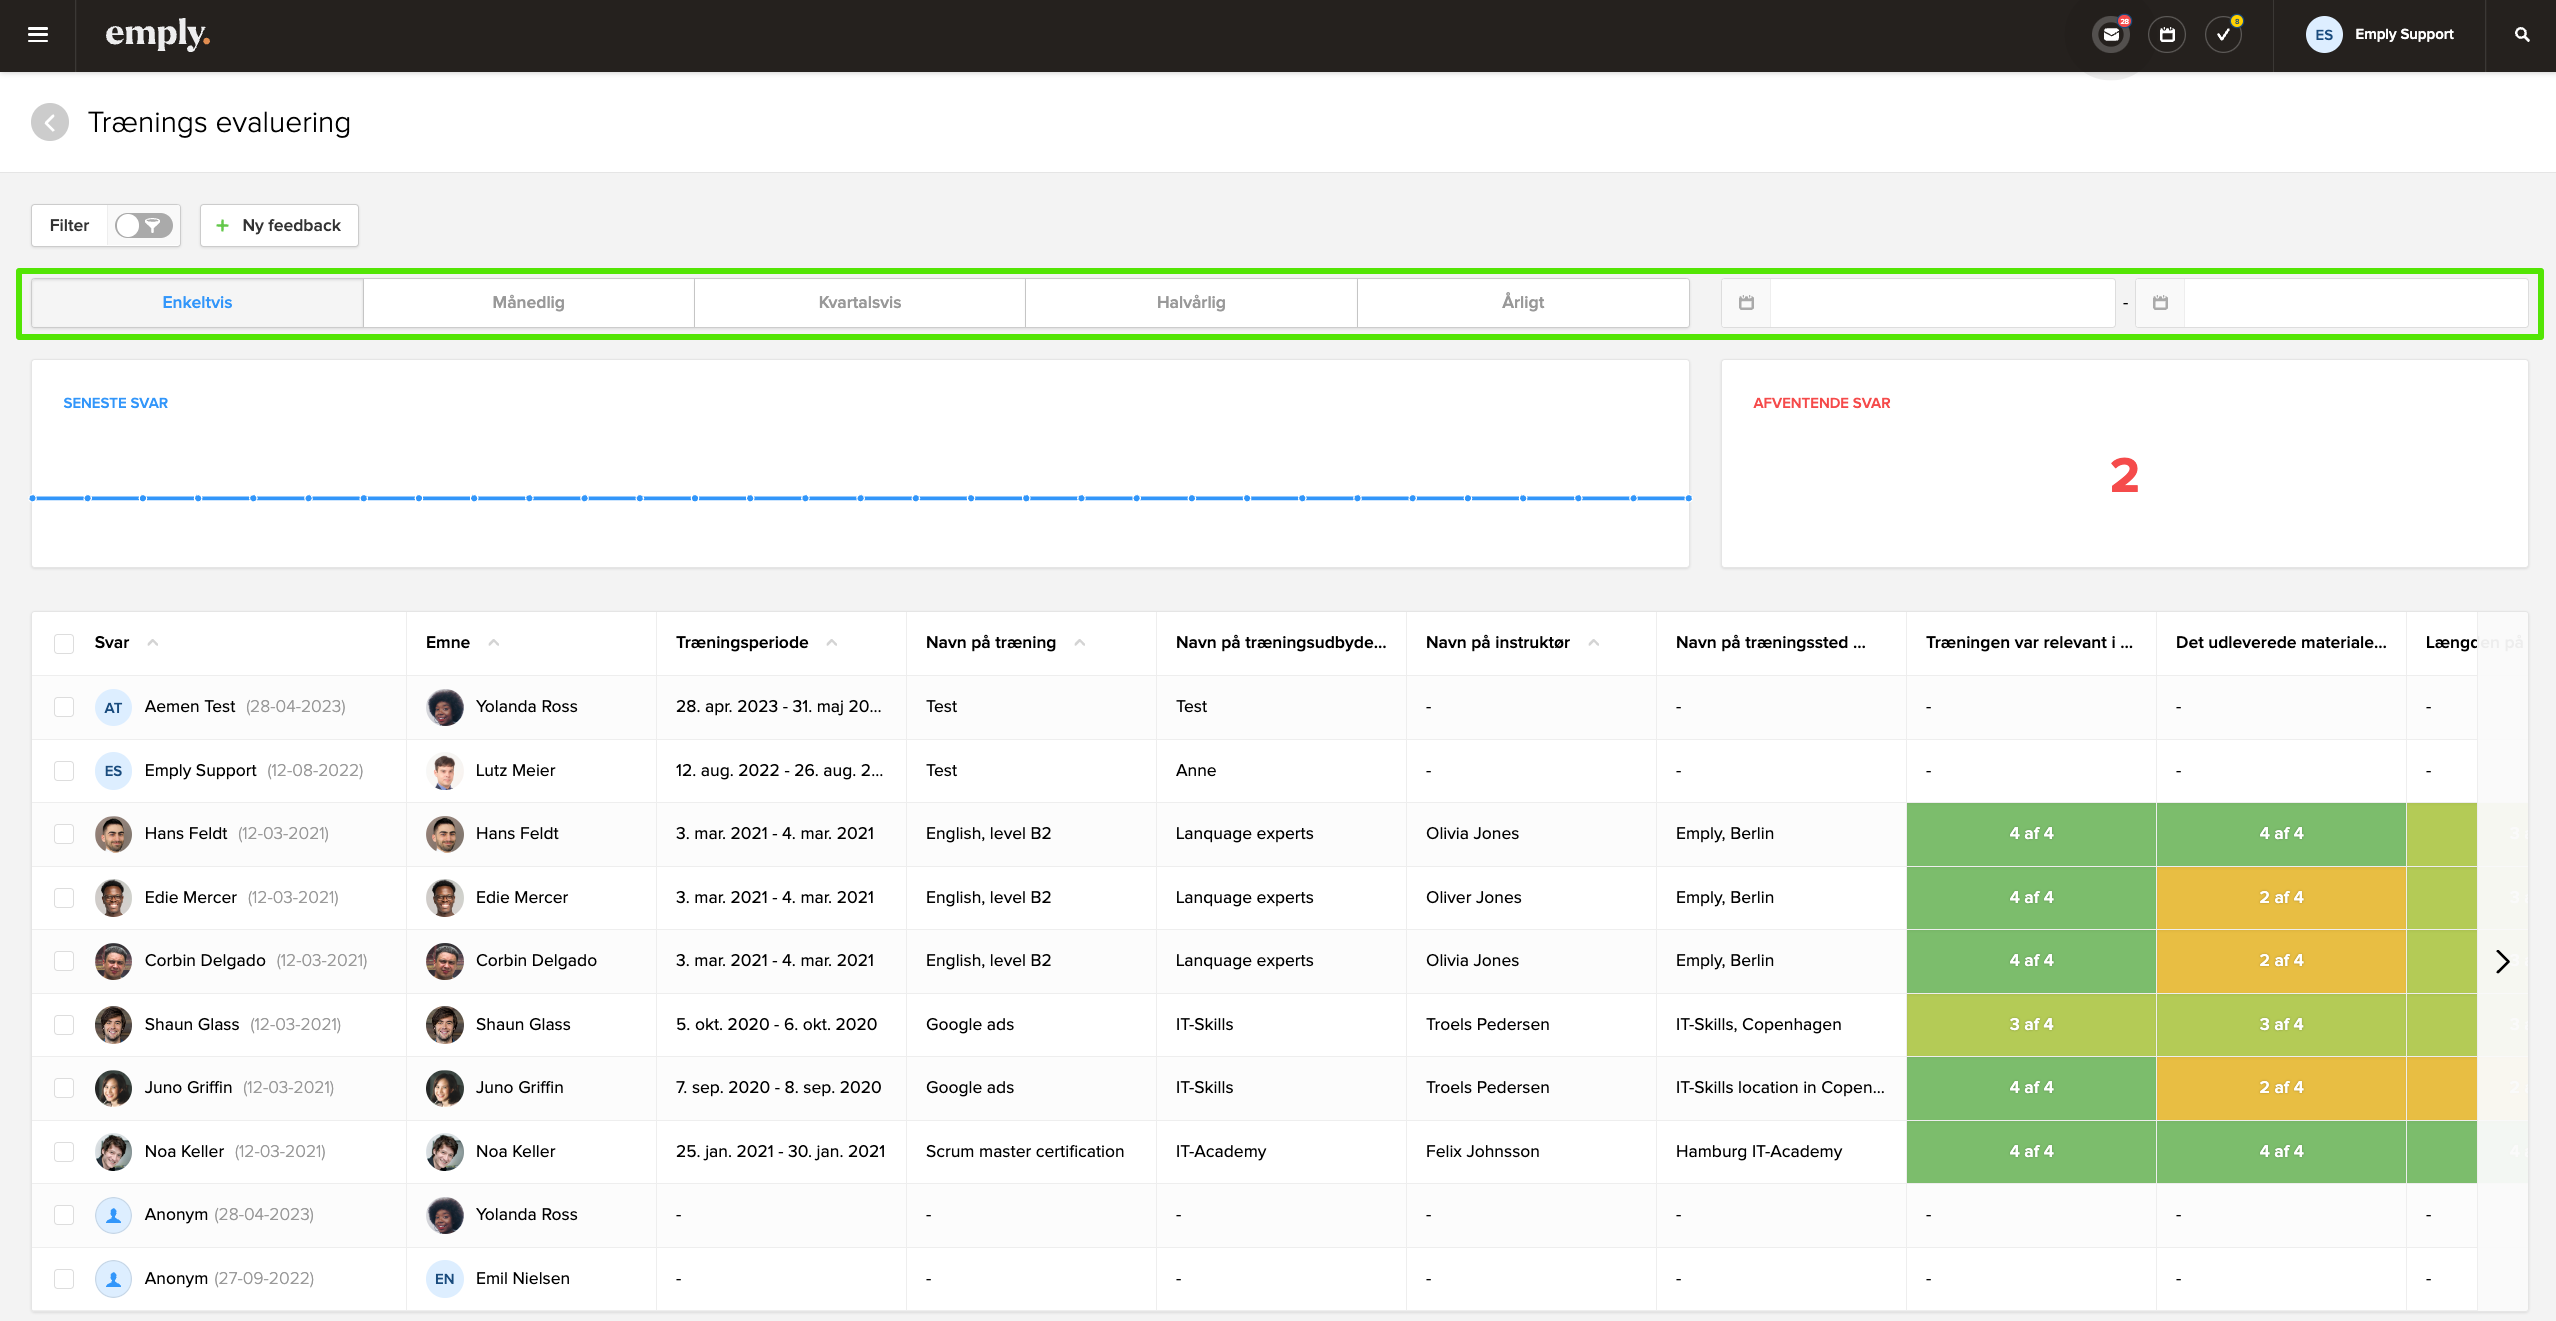2556x1321 pixels.
Task: Click the end date calendar icon
Action: pyautogui.click(x=2160, y=303)
